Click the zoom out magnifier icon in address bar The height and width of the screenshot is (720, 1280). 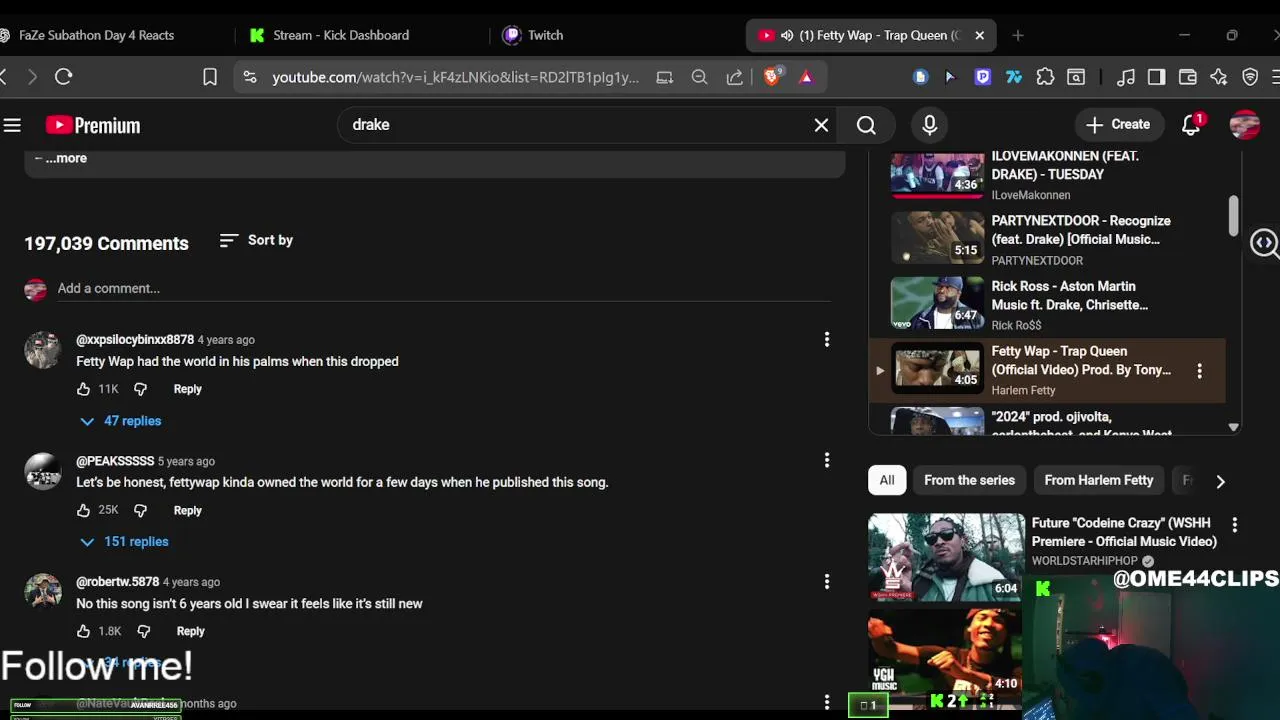(x=700, y=77)
